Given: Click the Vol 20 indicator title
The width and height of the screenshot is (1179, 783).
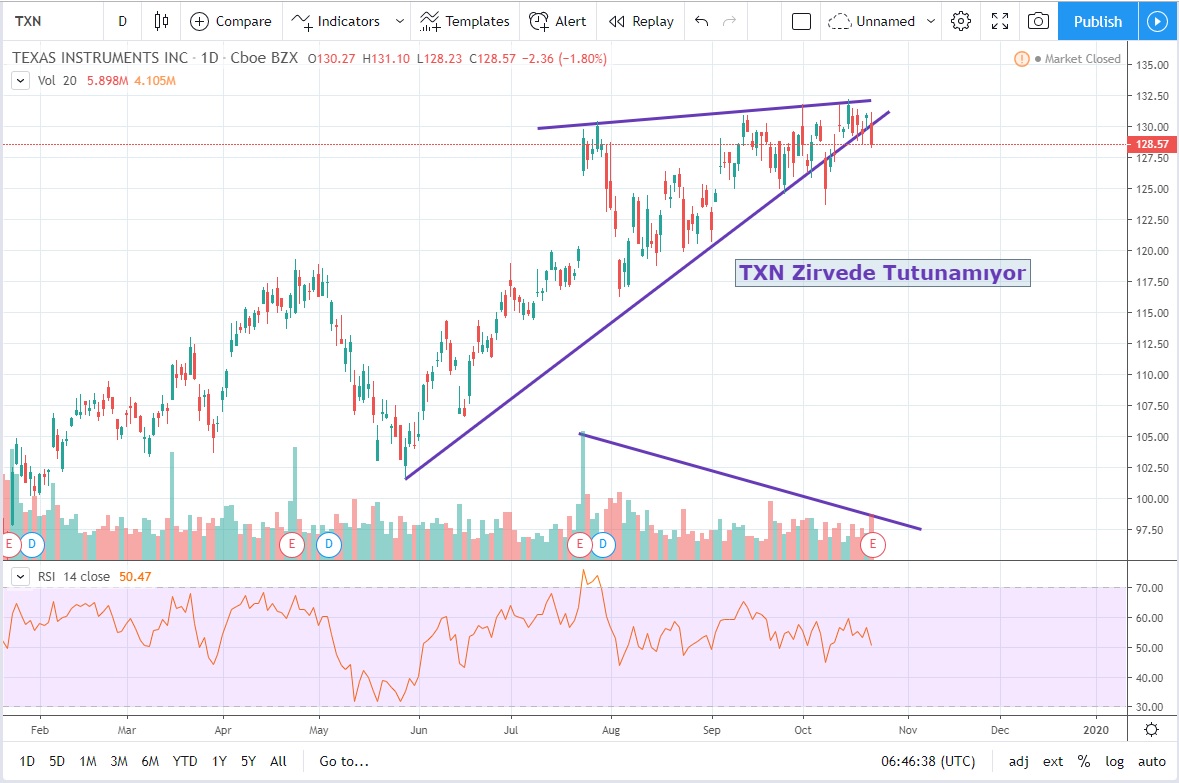Looking at the screenshot, I should tap(57, 80).
